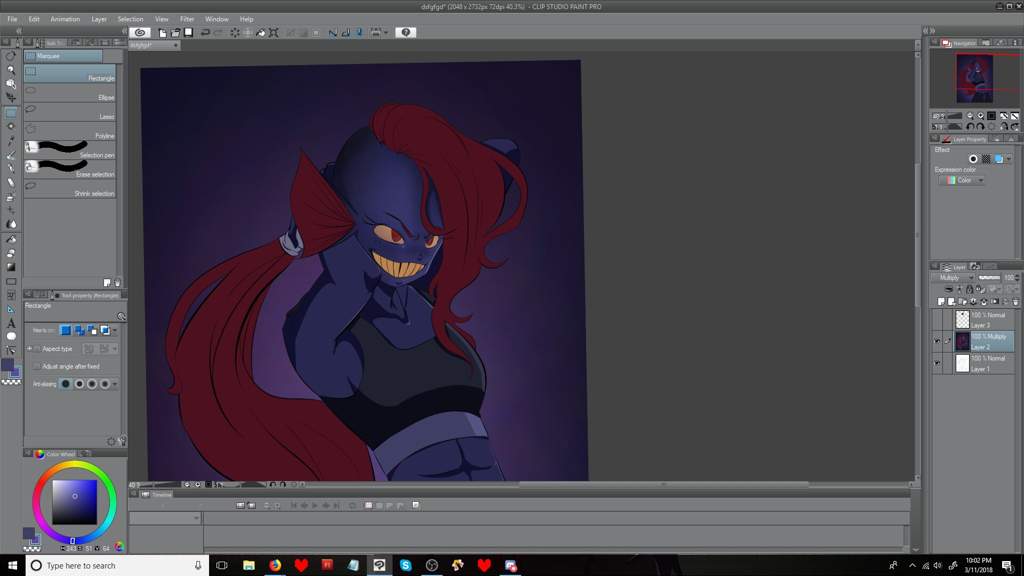Open the Edit menu

pos(34,19)
